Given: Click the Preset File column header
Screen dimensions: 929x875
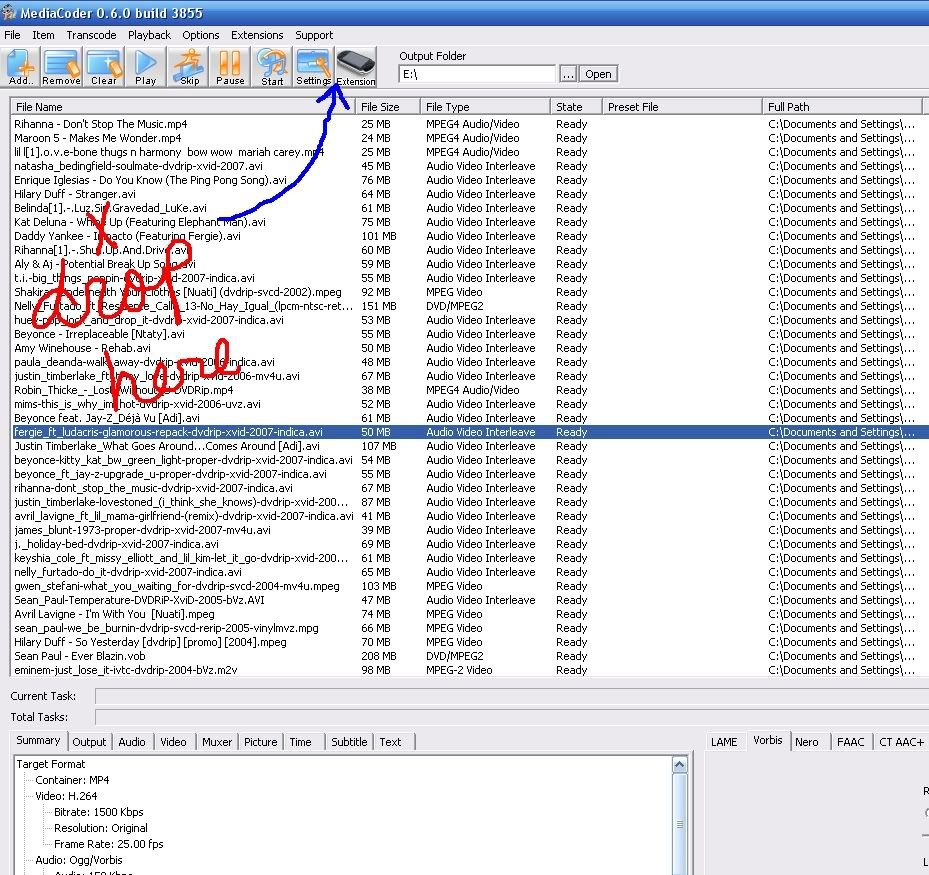Looking at the screenshot, I should (682, 107).
